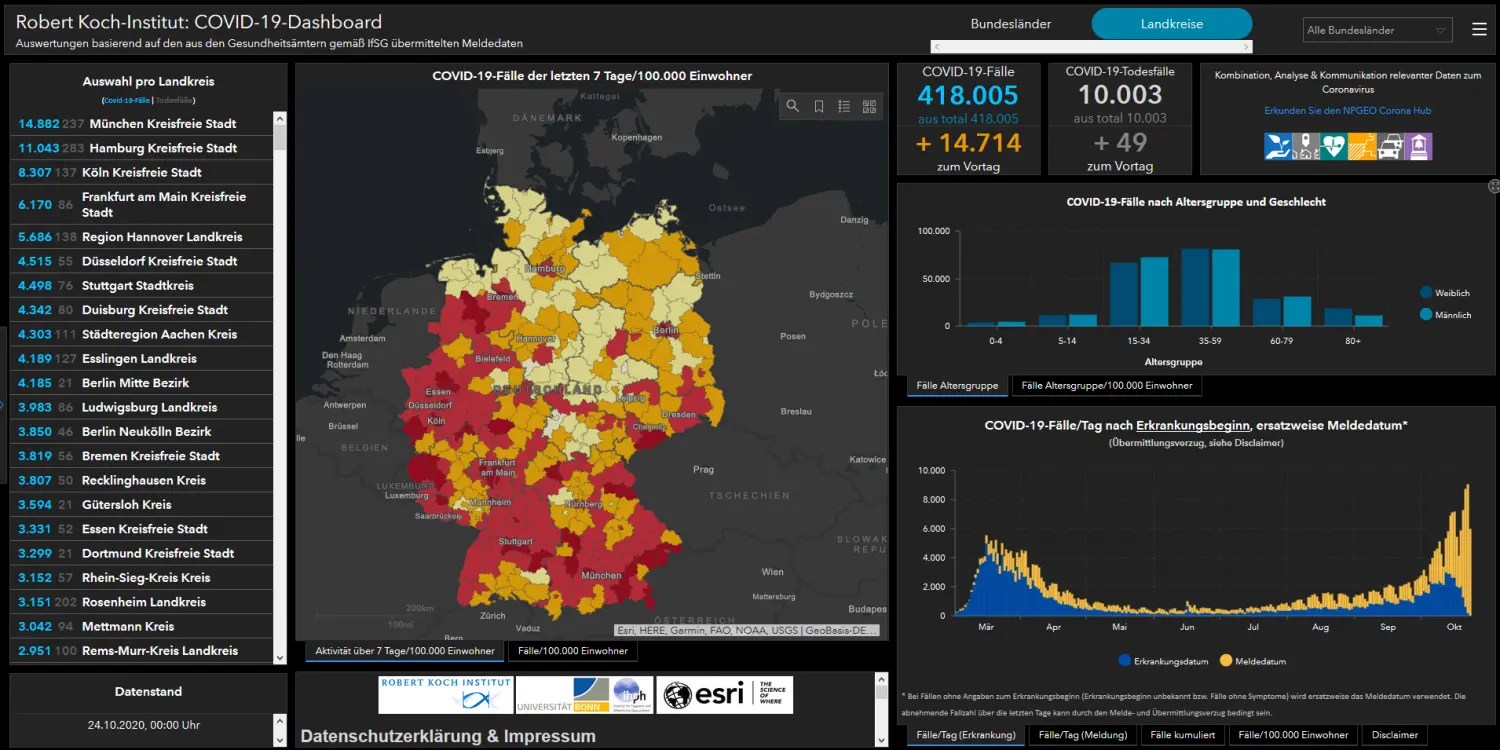Select the map search magnifier tool
The image size is (1500, 750).
793,105
